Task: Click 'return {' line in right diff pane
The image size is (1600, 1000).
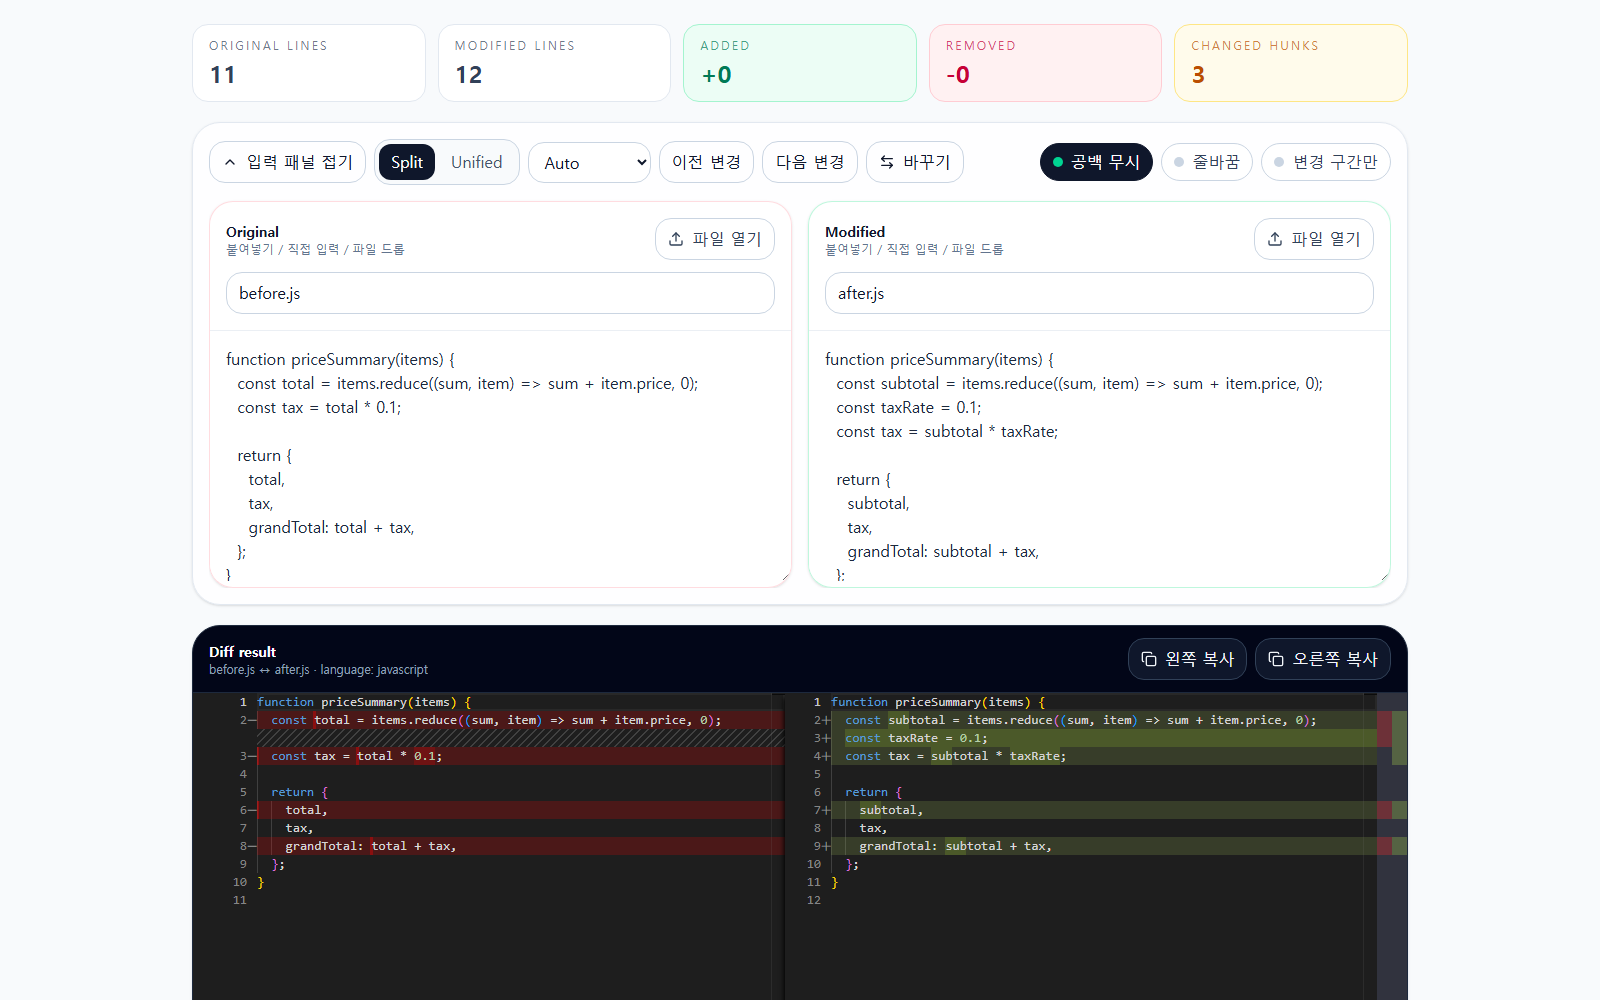Action: (x=873, y=792)
